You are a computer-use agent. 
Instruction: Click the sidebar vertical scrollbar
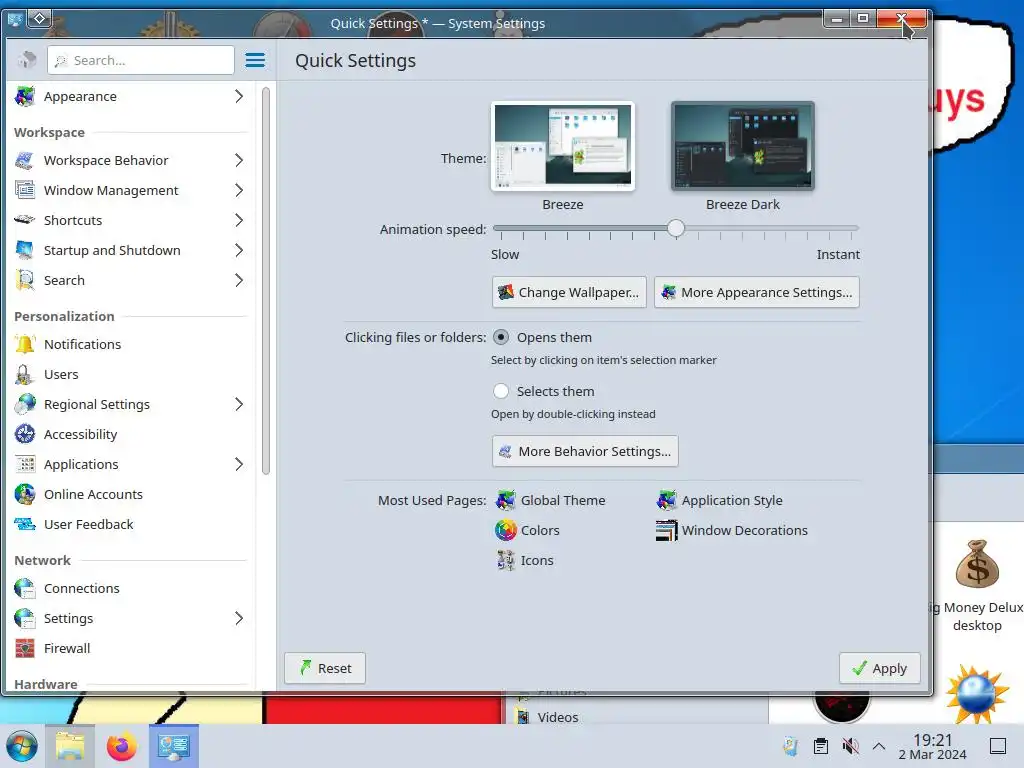click(266, 281)
